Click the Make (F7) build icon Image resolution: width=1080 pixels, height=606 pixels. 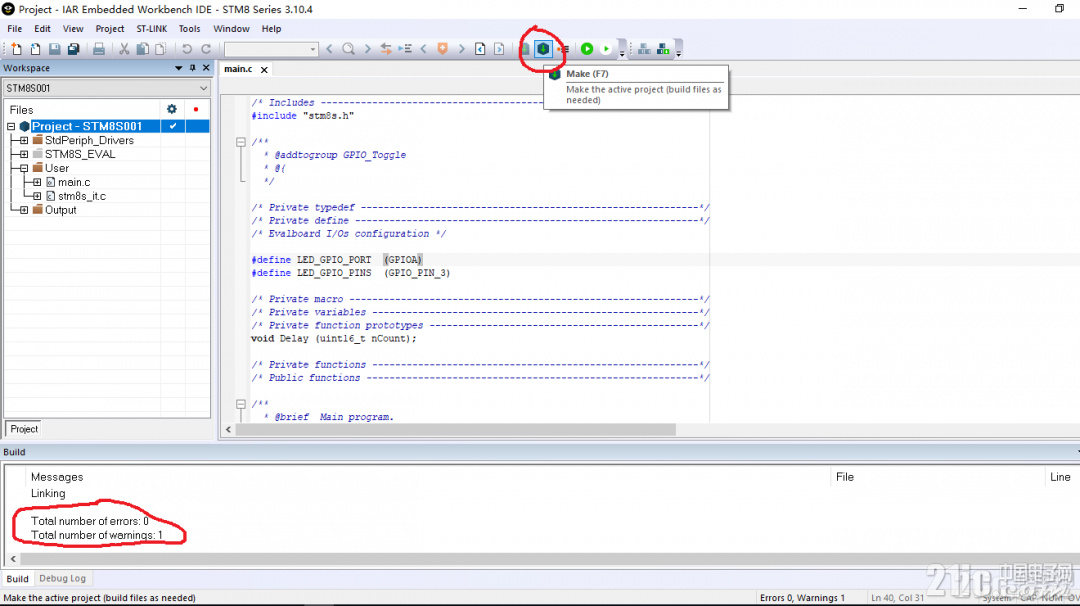[x=543, y=49]
